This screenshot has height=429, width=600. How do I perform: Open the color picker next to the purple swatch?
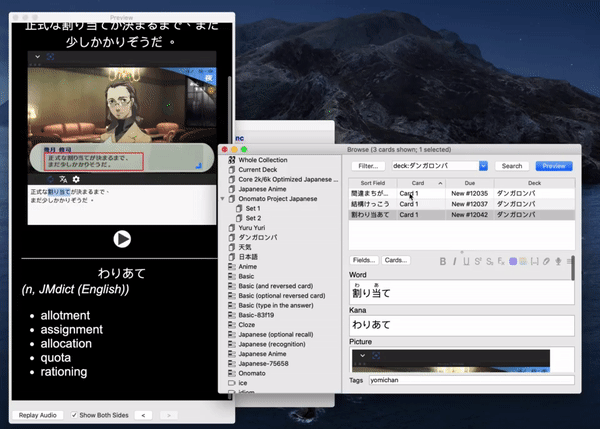(x=523, y=261)
